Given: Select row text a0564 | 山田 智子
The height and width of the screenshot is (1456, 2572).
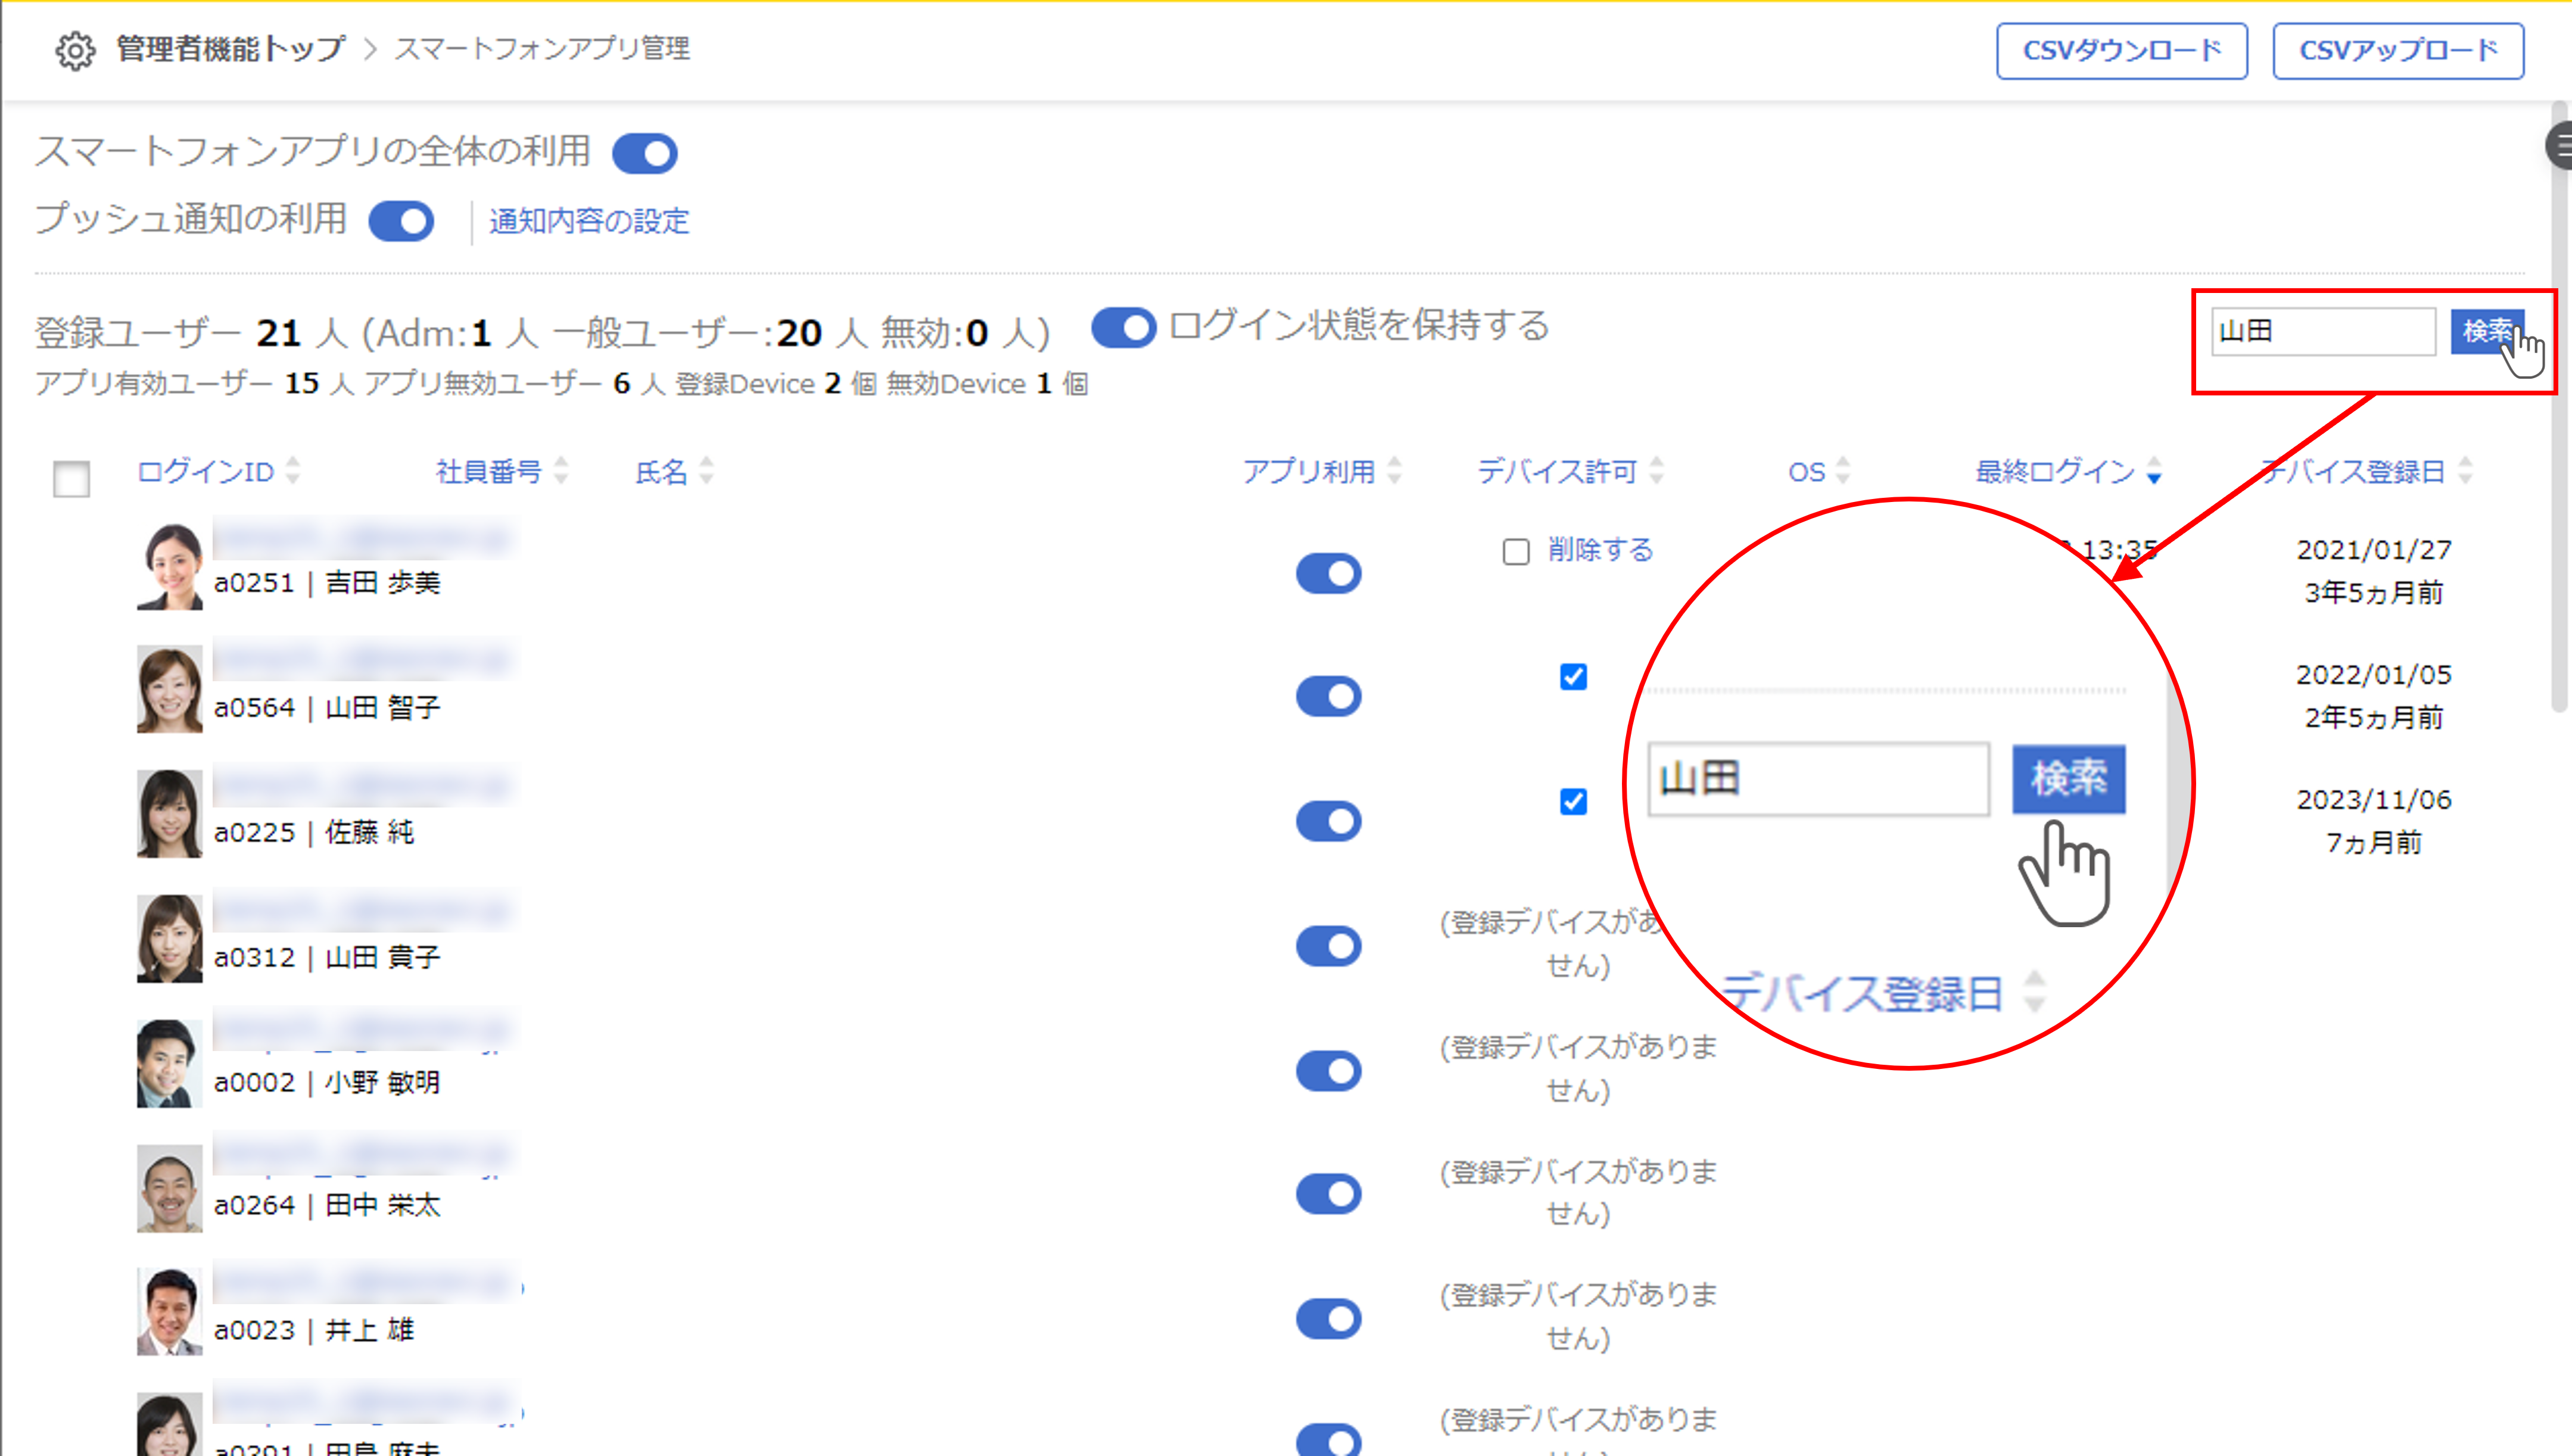Looking at the screenshot, I should 327,707.
